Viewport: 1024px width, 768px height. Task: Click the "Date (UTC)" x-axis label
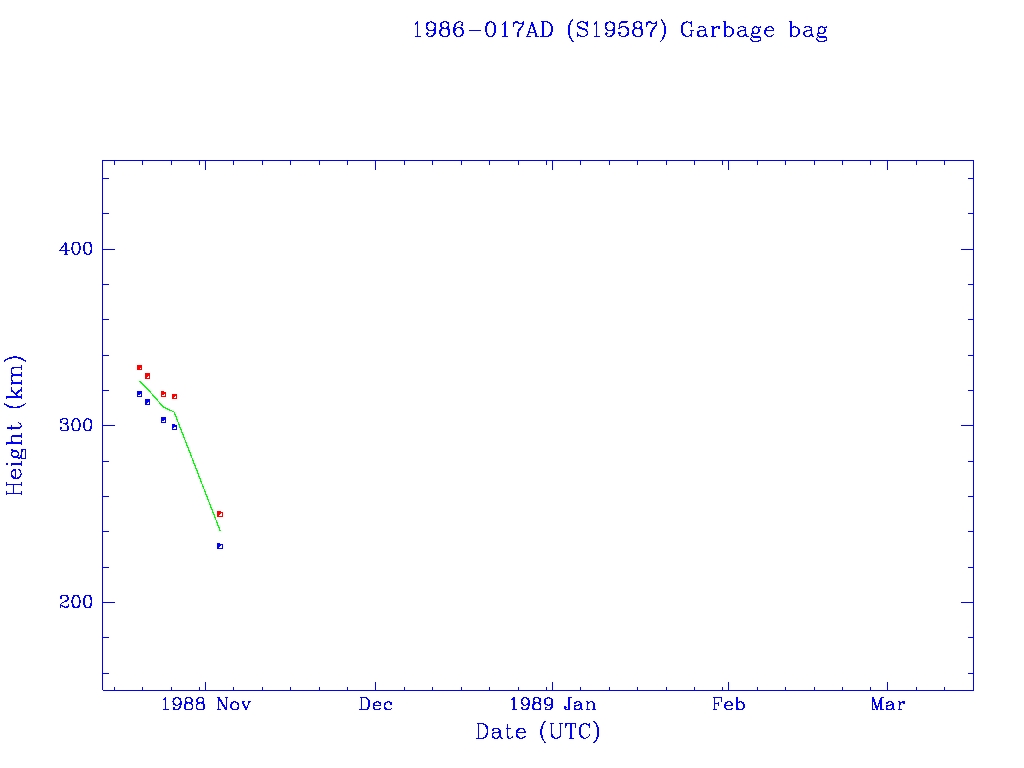[538, 732]
